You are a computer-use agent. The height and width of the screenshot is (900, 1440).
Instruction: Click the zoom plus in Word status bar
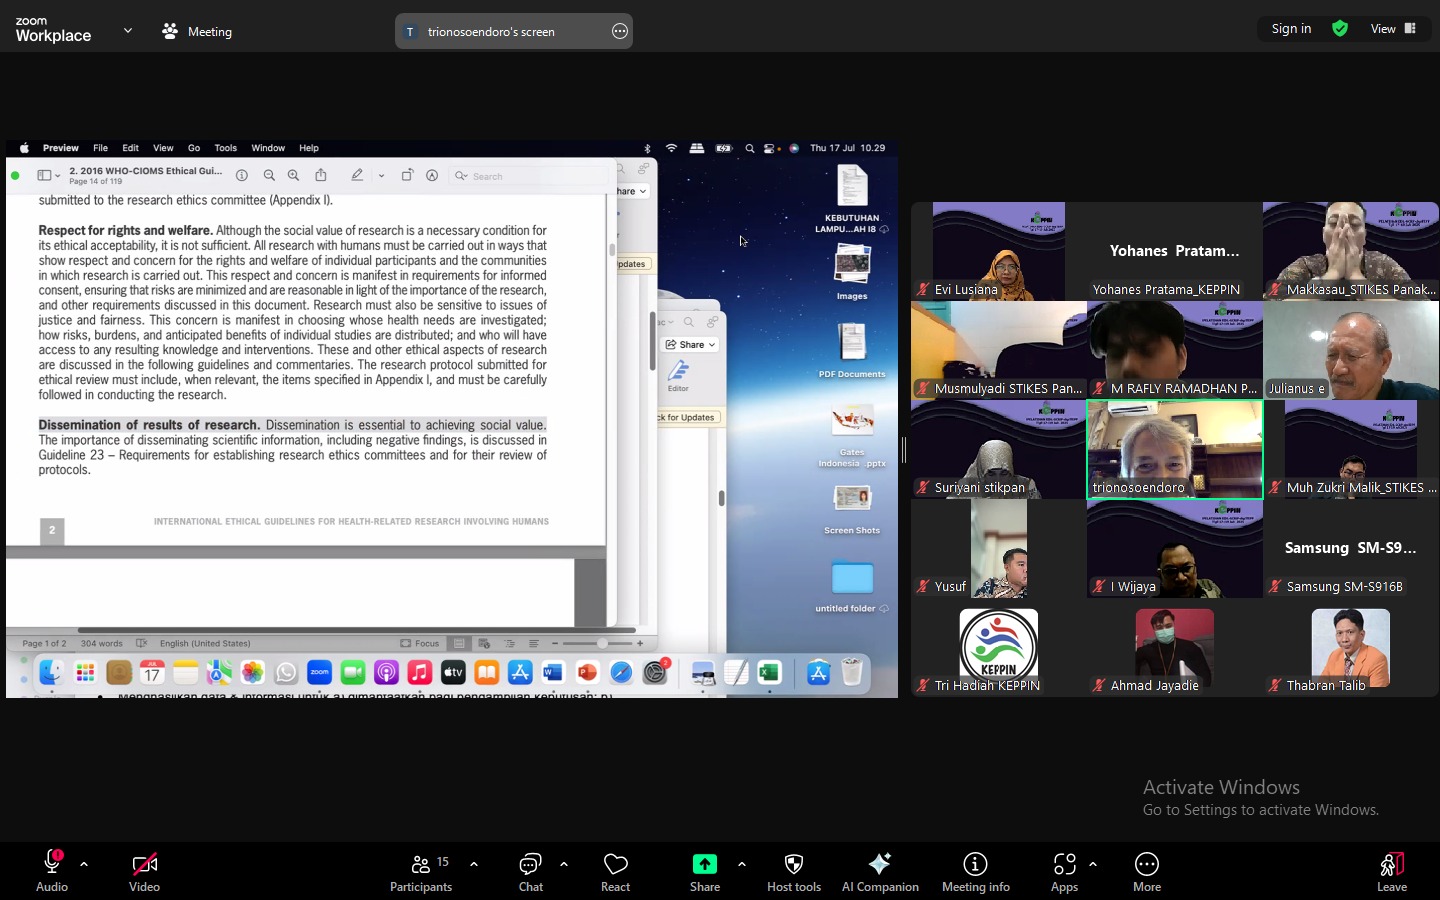coord(640,643)
